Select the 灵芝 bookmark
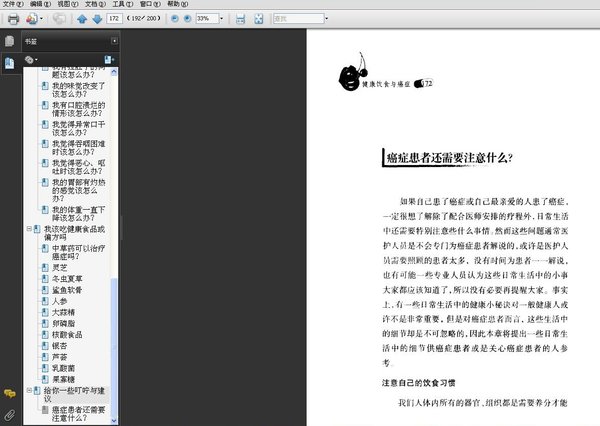Viewport: 600px width, 426px height. click(59, 268)
